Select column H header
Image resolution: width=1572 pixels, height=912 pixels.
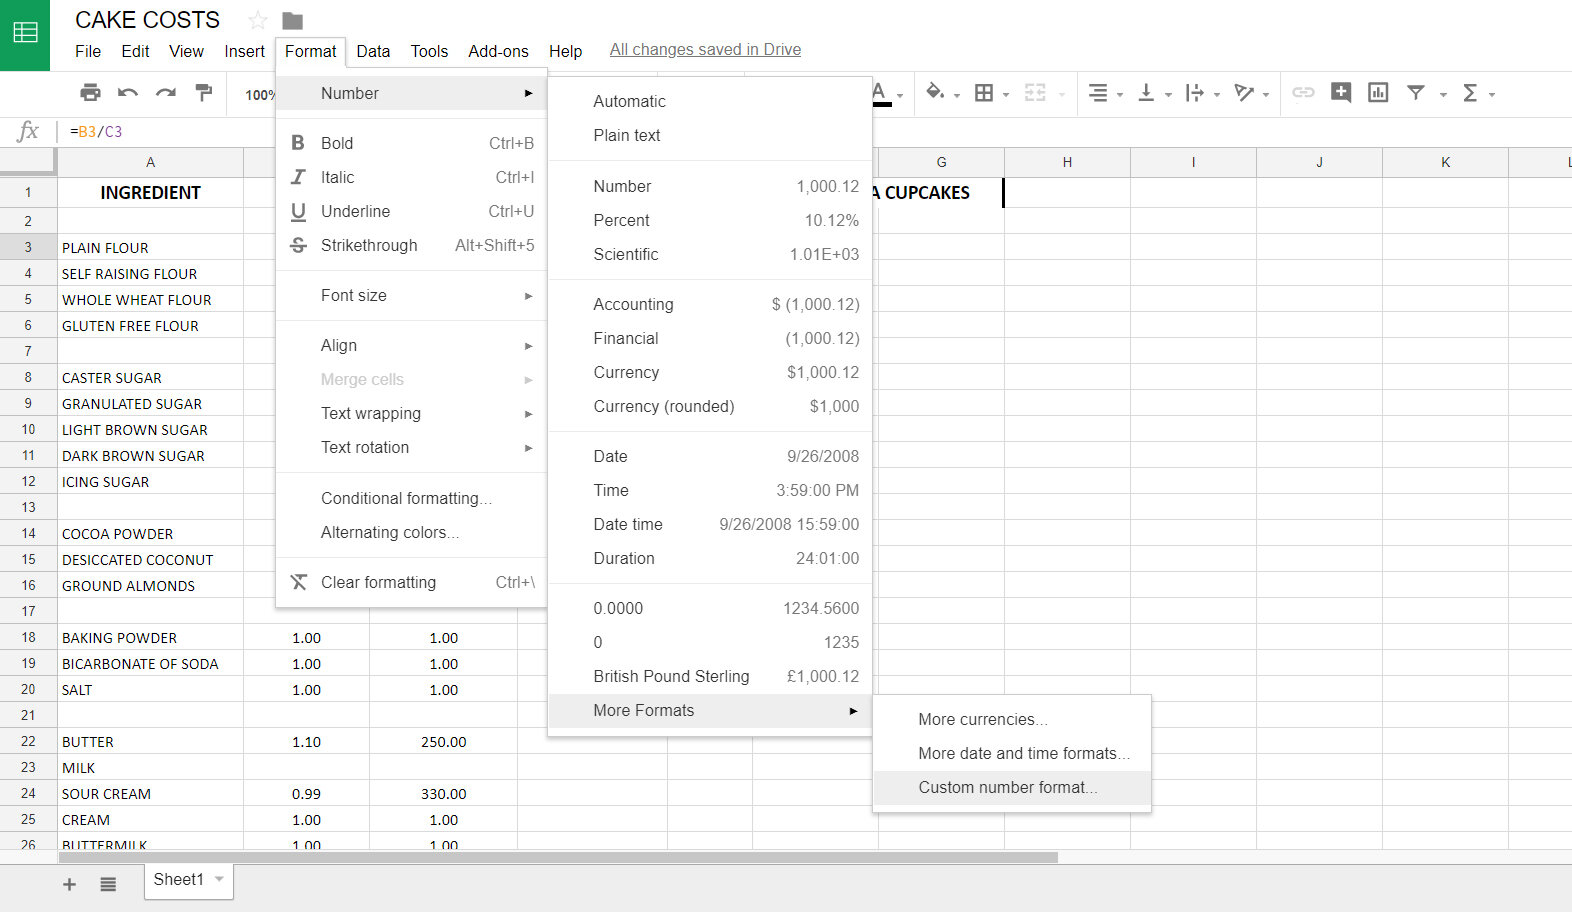click(x=1067, y=162)
